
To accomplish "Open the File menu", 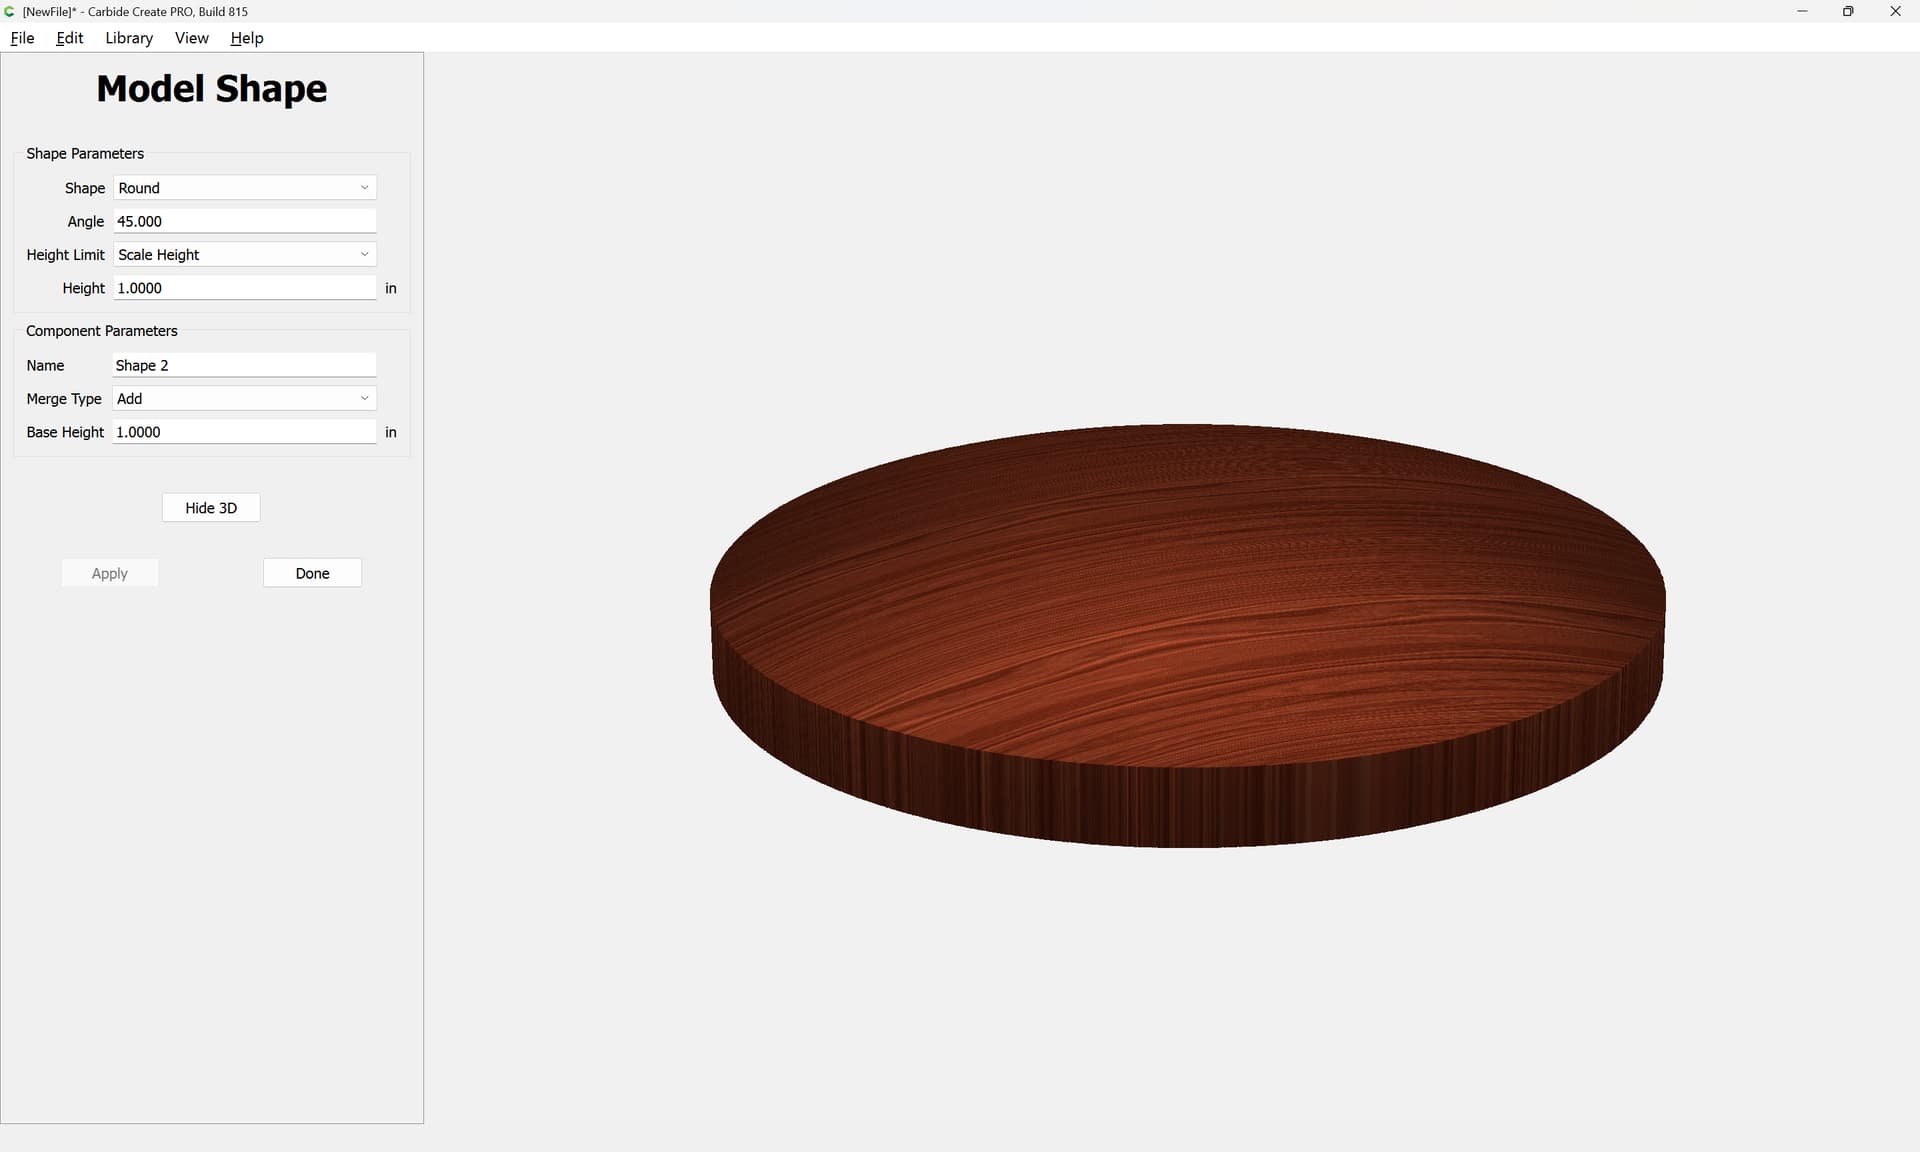I will pos(22,38).
